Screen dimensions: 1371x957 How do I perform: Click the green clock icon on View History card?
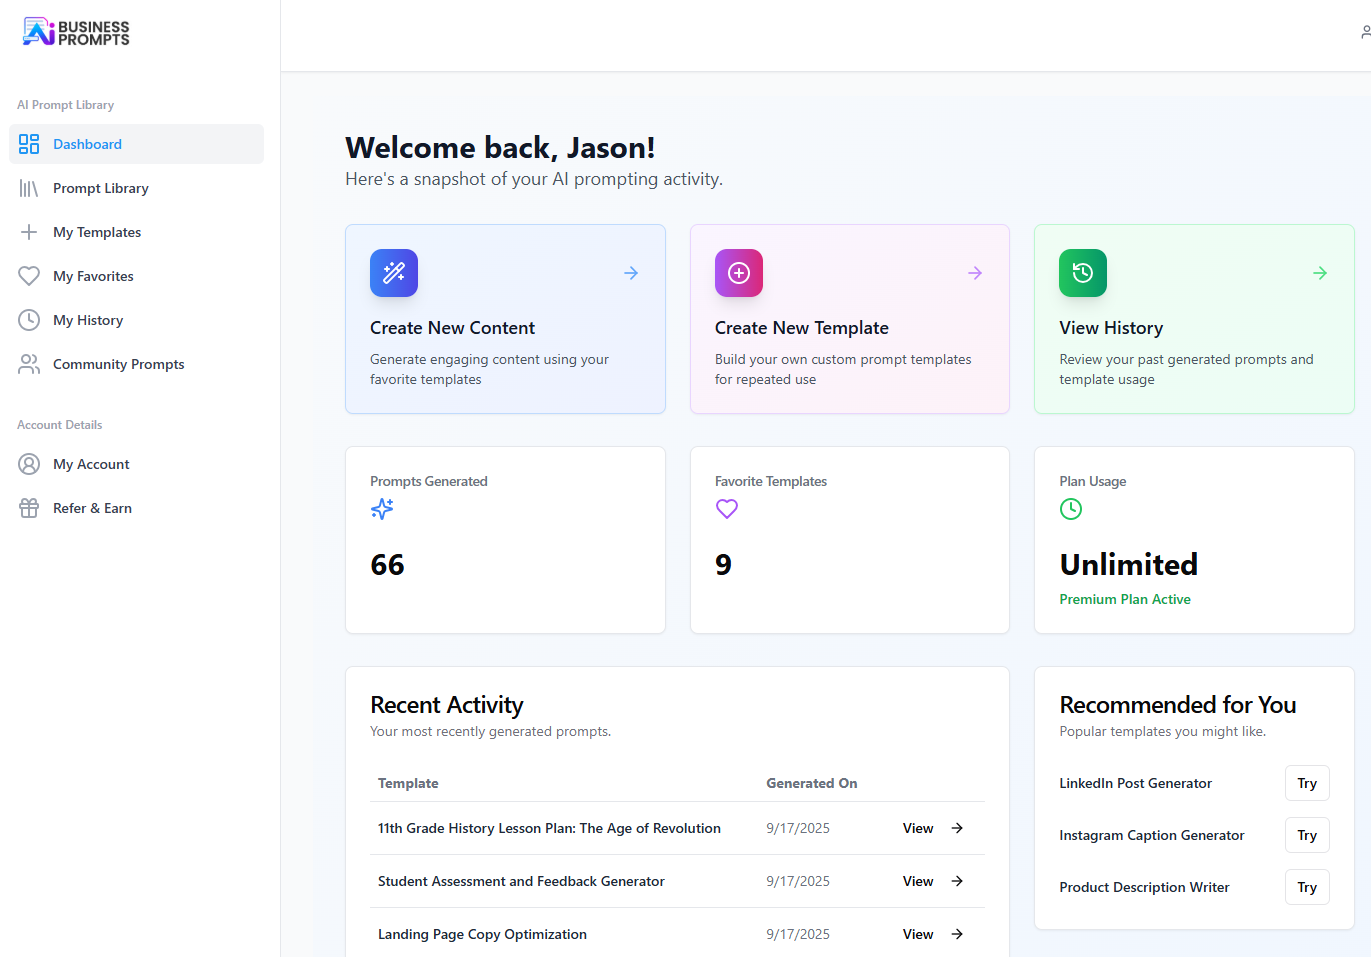pyautogui.click(x=1082, y=272)
